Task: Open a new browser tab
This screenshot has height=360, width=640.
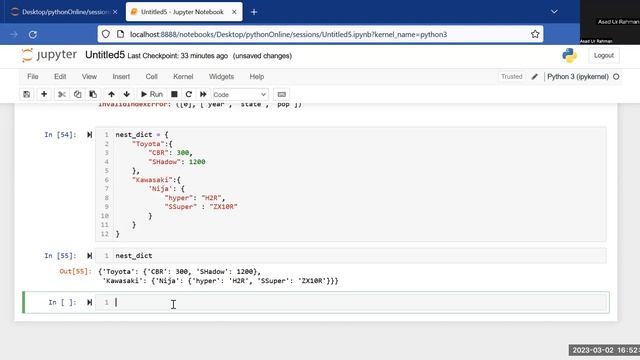Action: [x=254, y=12]
